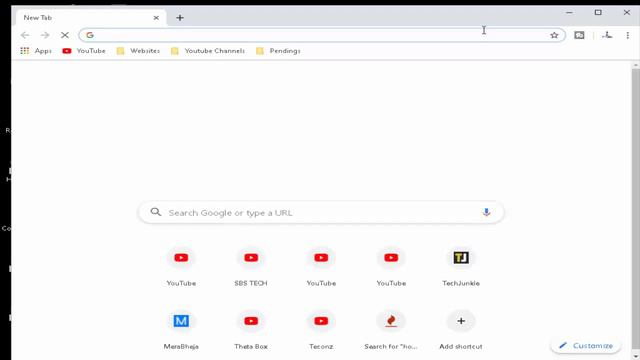Expand the Youtube Channels bookmark folder
640x360 pixels.
(208, 51)
